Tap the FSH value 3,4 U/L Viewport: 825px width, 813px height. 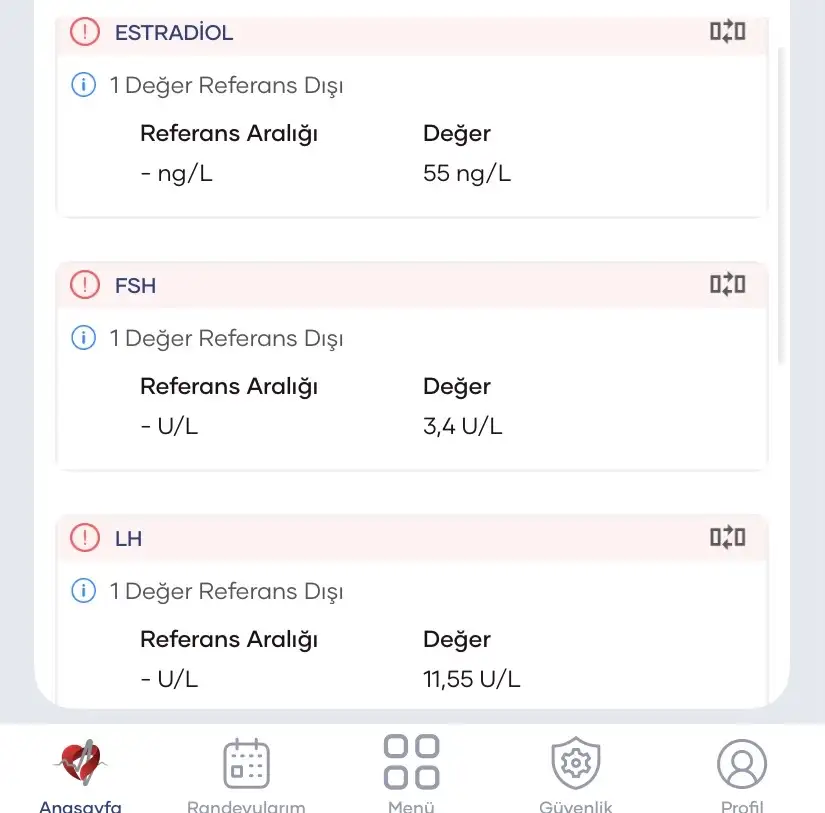tap(463, 426)
